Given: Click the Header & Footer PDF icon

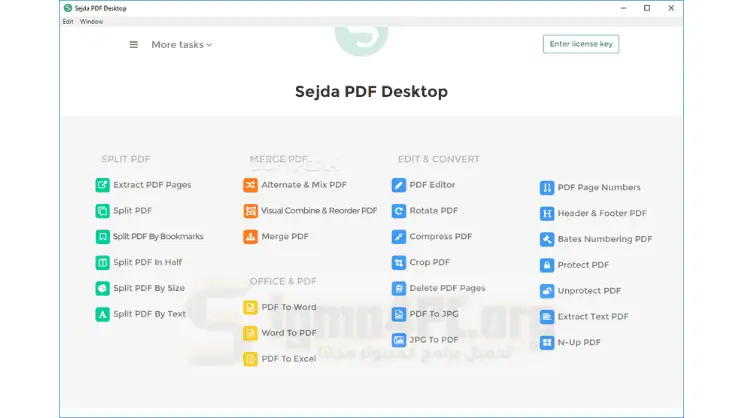Looking at the screenshot, I should point(547,213).
